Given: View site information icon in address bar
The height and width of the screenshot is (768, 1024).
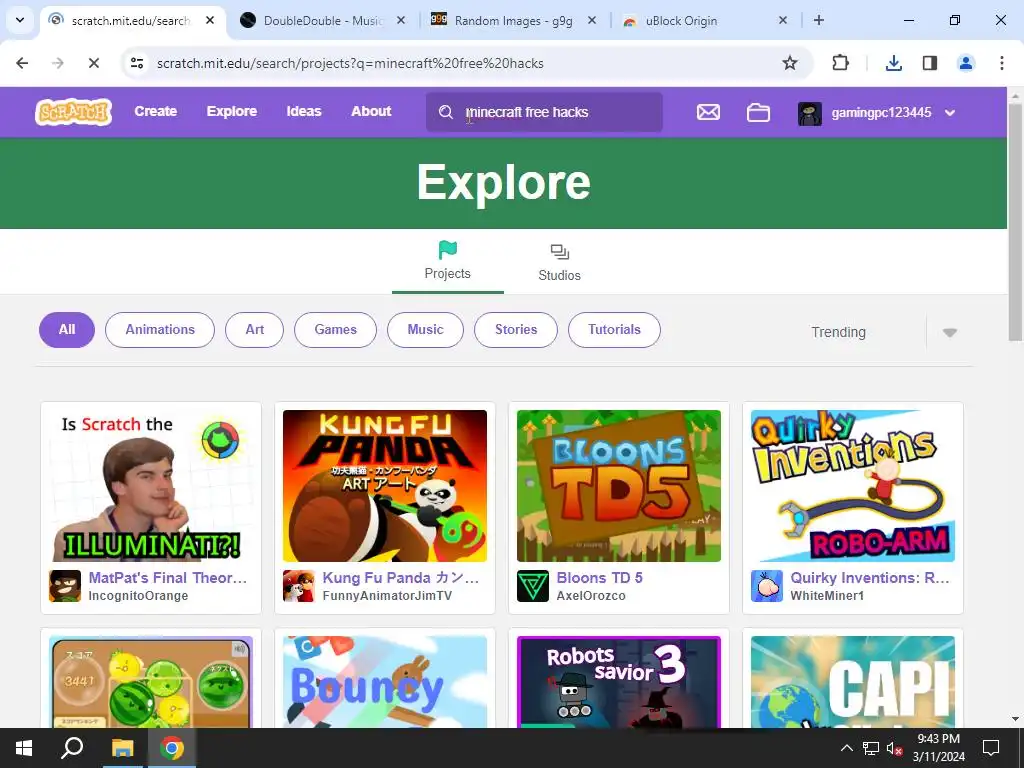Looking at the screenshot, I should pyautogui.click(x=137, y=63).
